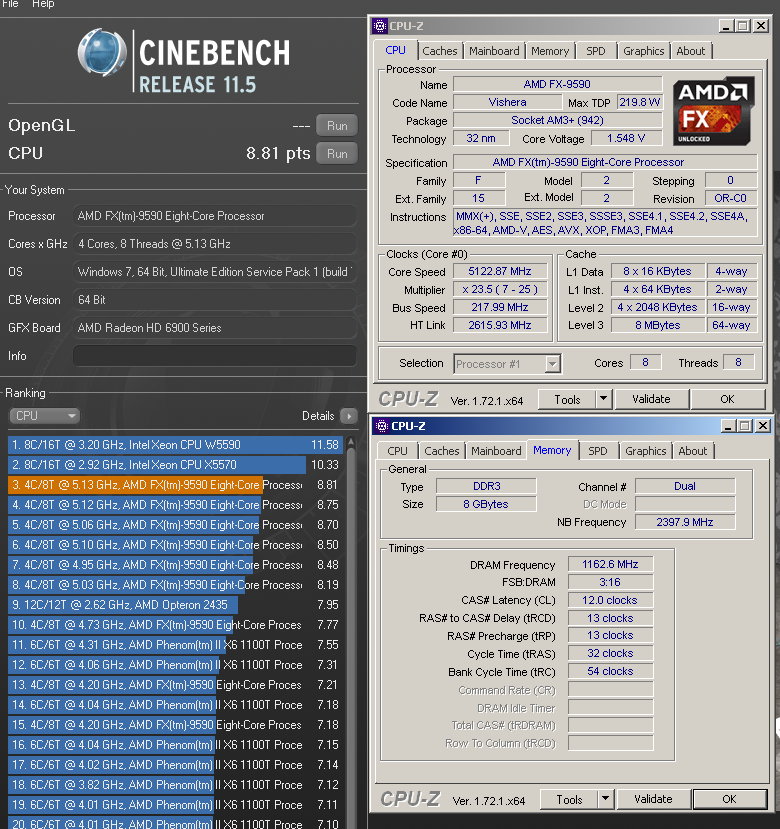Viewport: 780px width, 829px height.
Task: Select ranking row 7 at 4.95 GHz
Action: (x=175, y=565)
